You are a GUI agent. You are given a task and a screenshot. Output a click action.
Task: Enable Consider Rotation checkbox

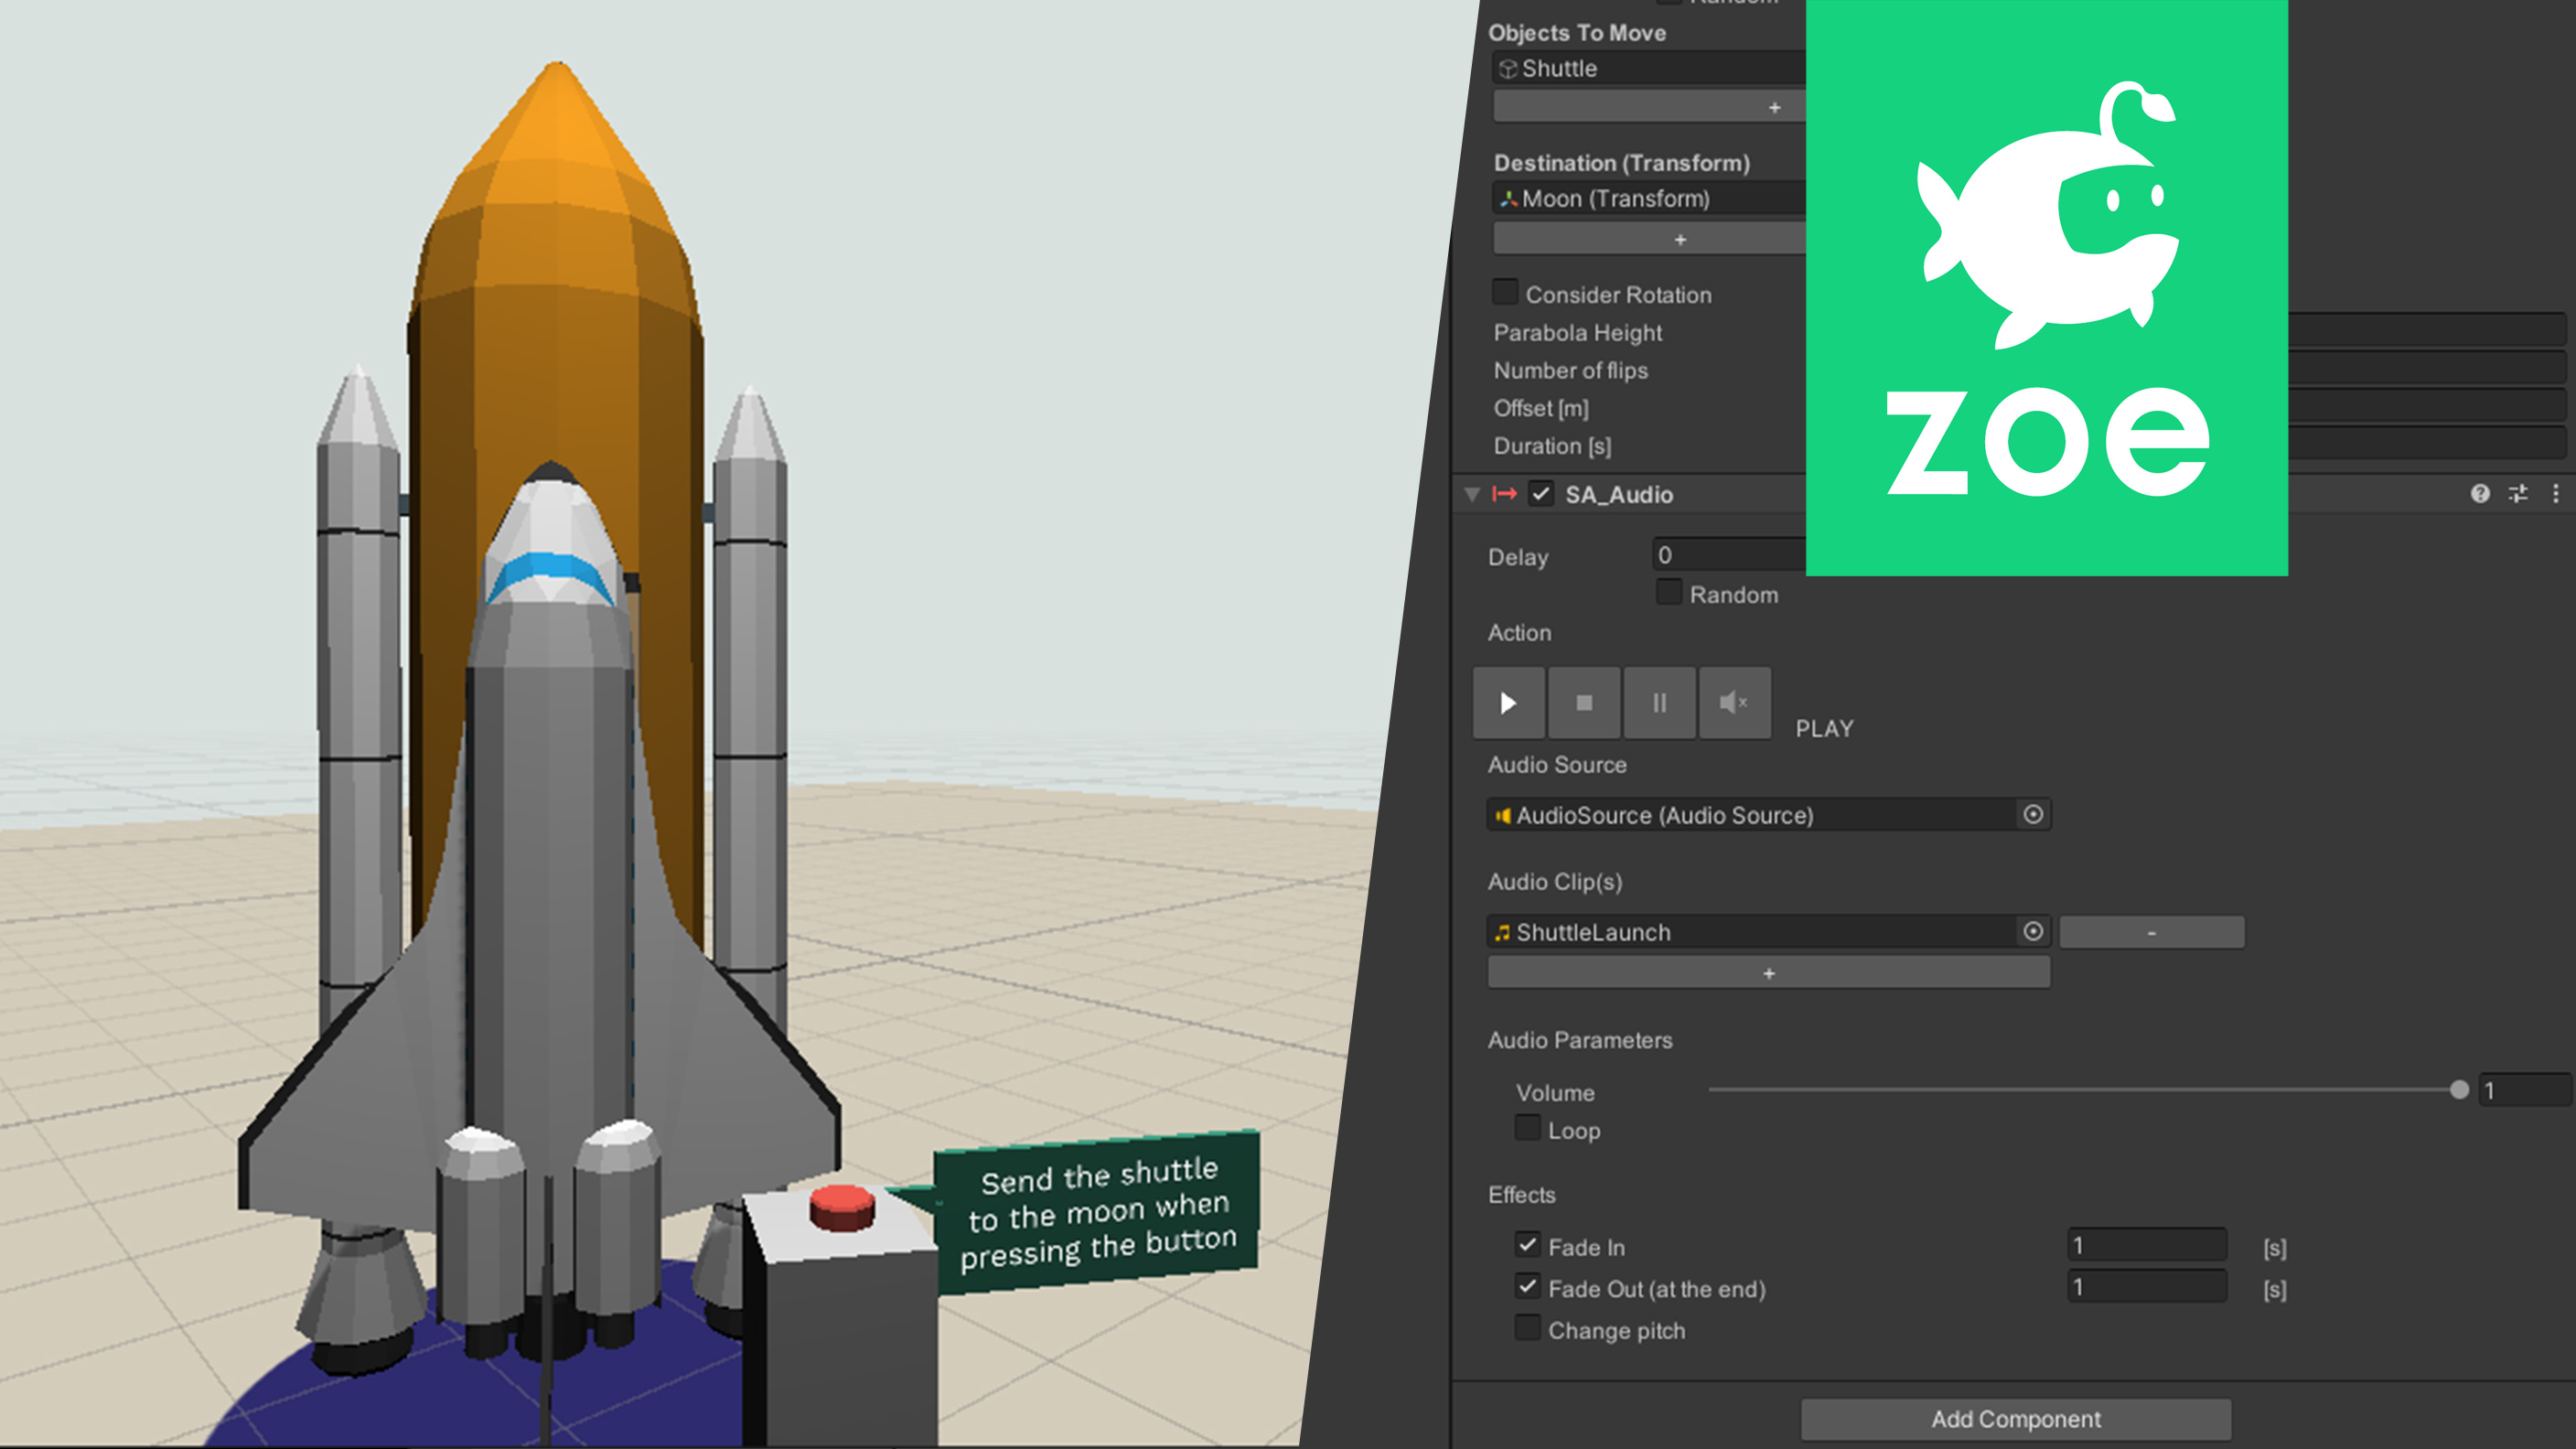1505,292
